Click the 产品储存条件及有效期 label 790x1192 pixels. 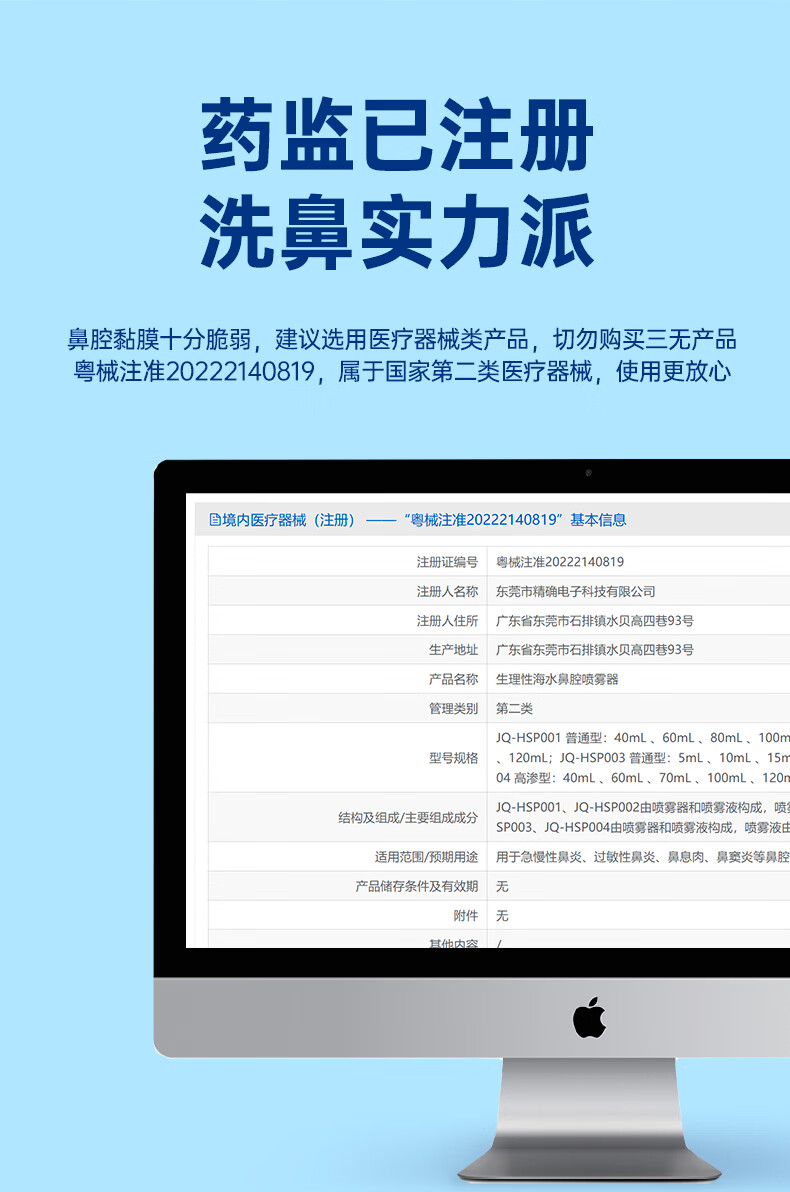pyautogui.click(x=416, y=886)
